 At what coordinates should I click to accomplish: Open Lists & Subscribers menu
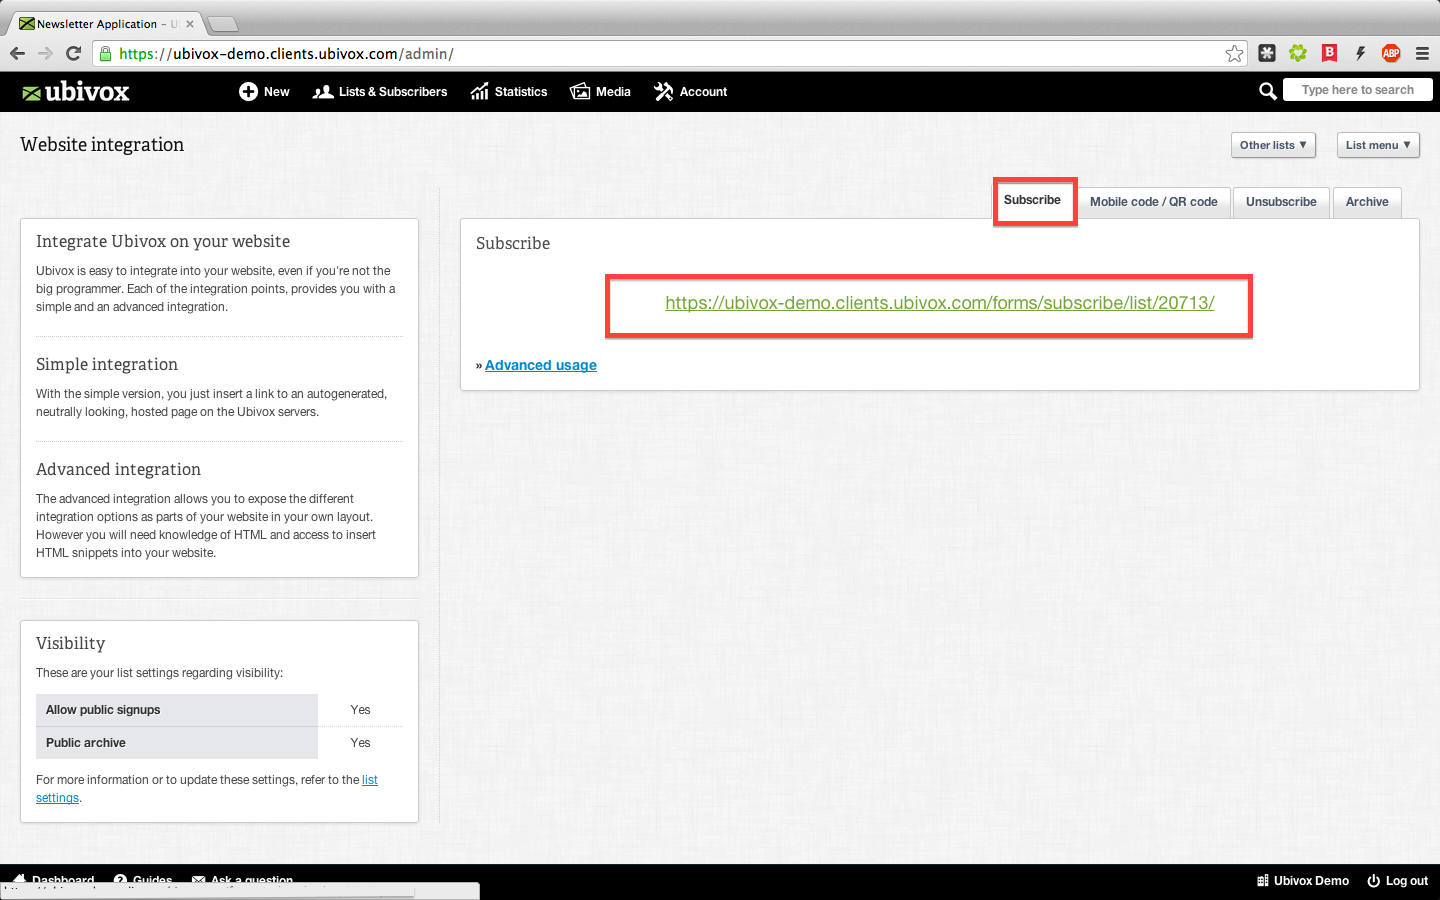tap(380, 92)
